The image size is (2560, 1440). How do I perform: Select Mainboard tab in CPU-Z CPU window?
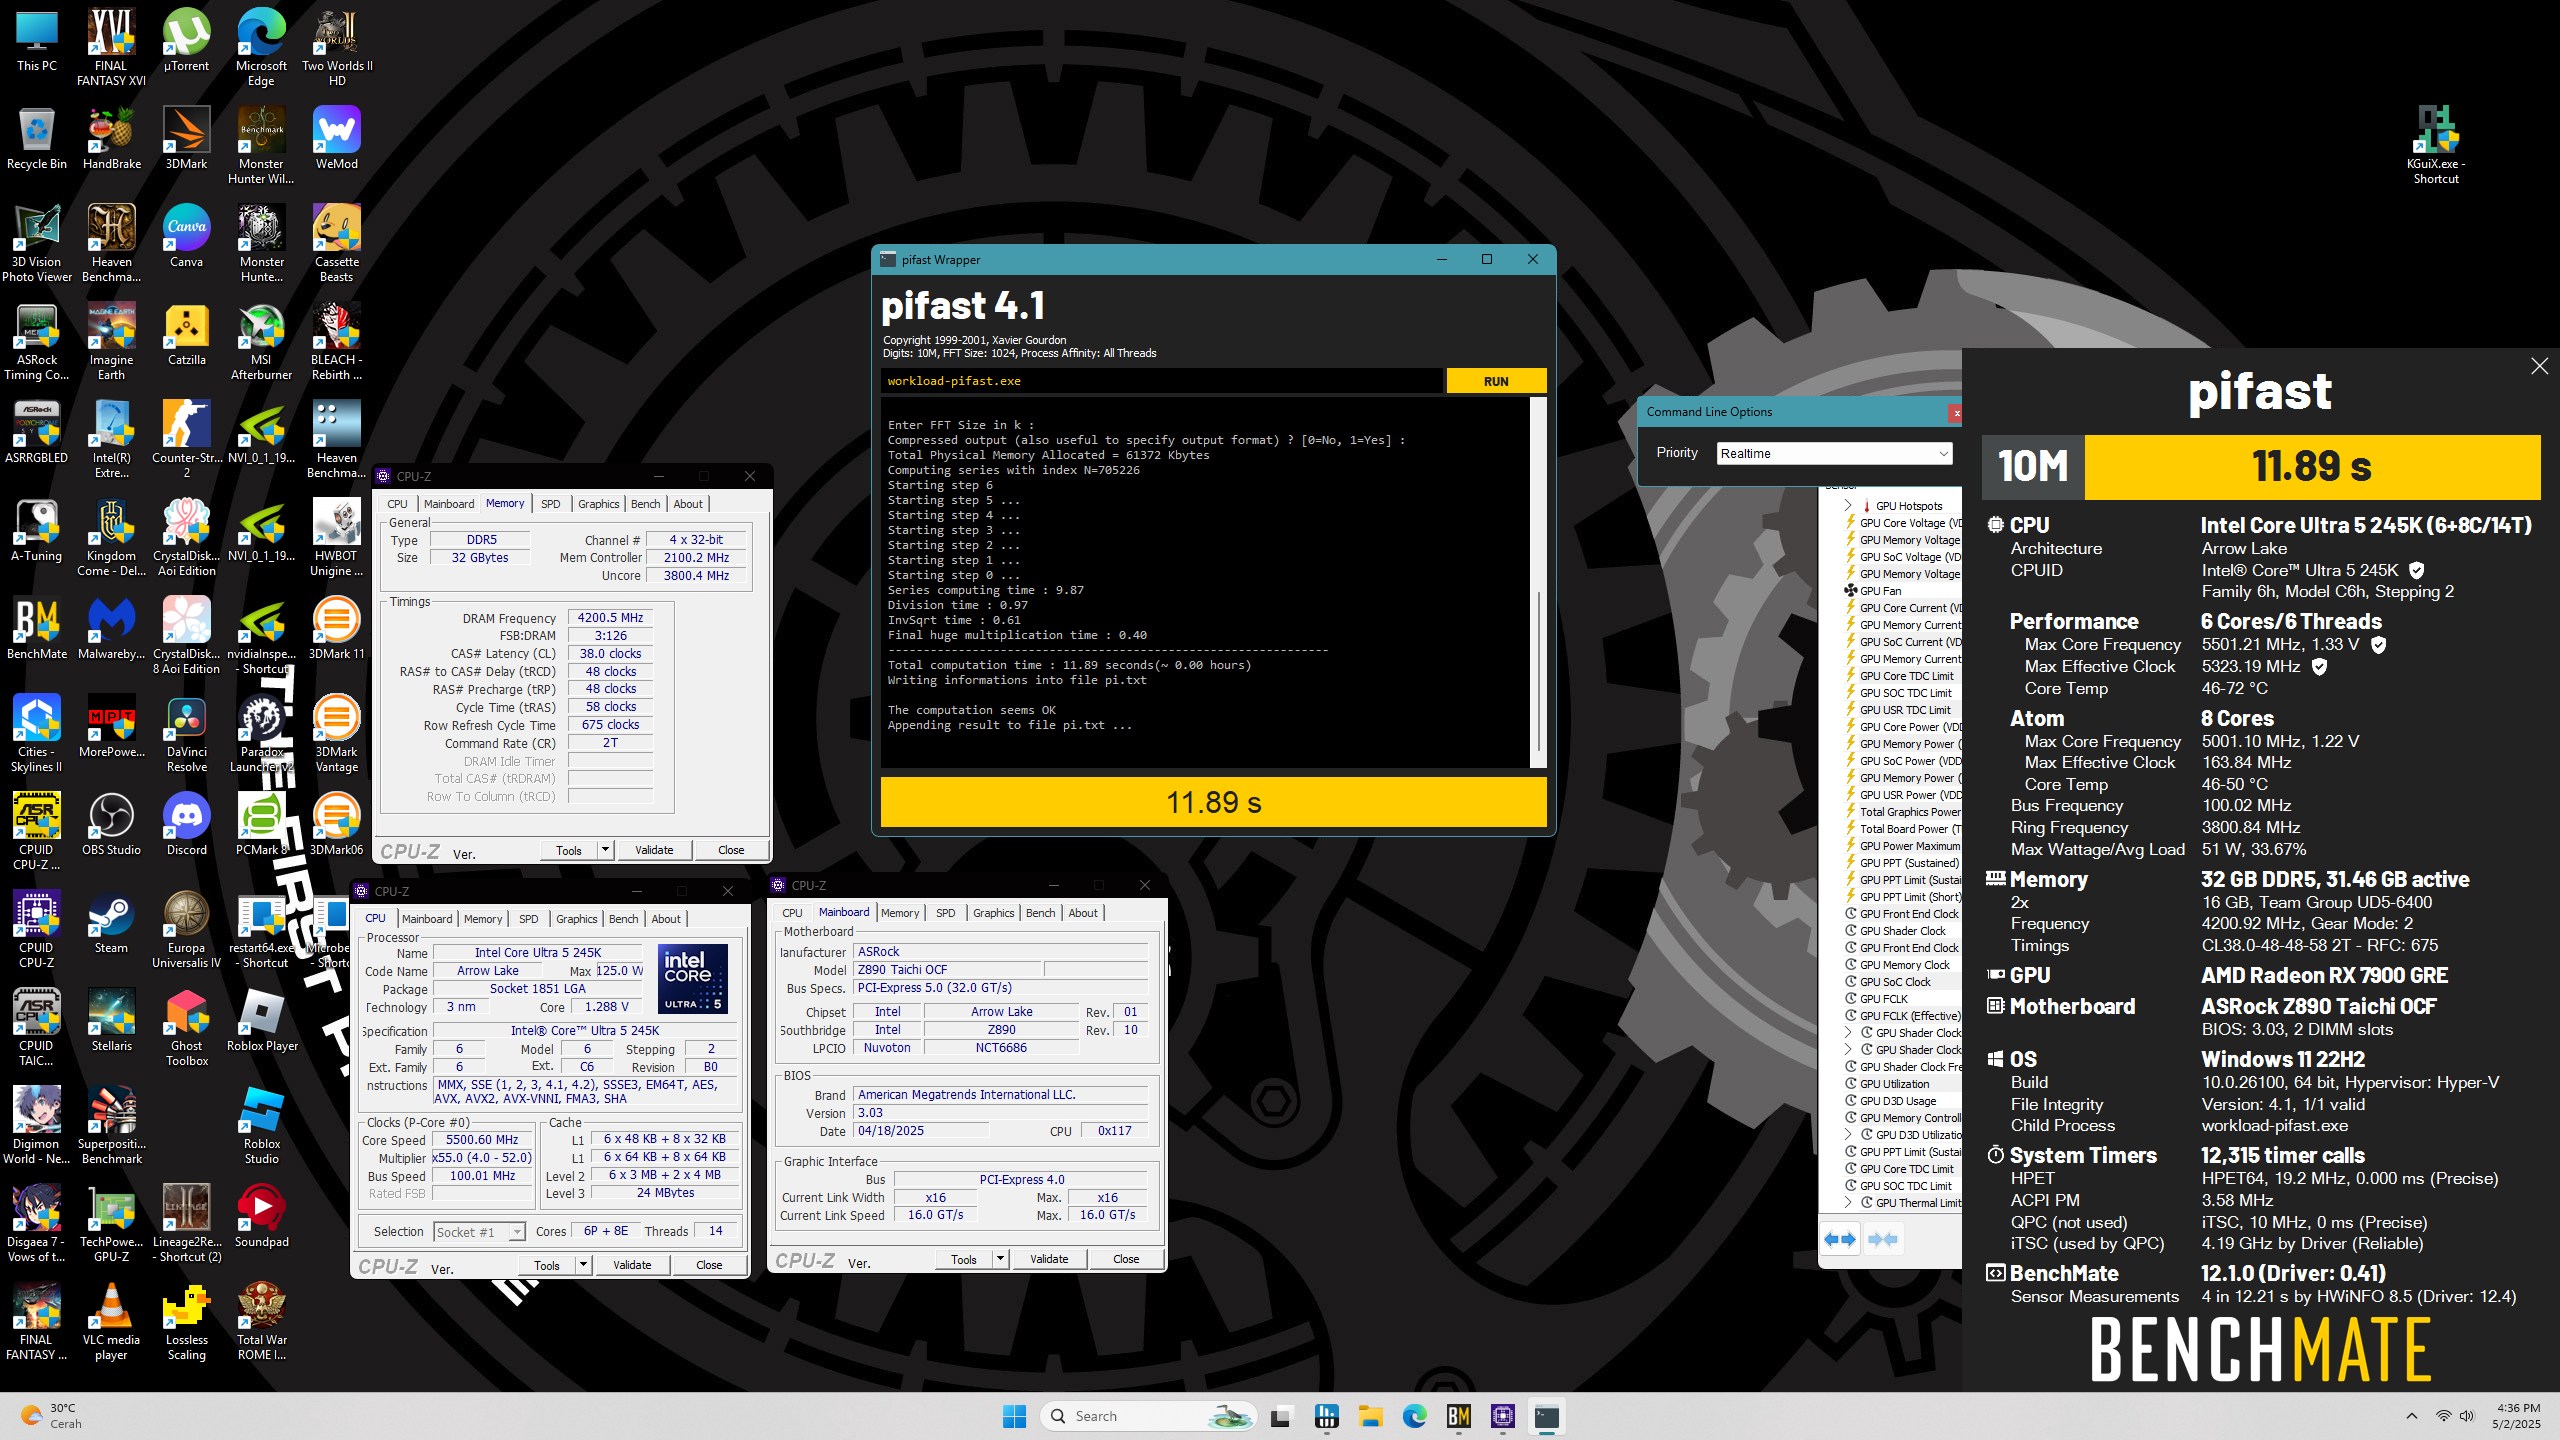click(x=427, y=919)
